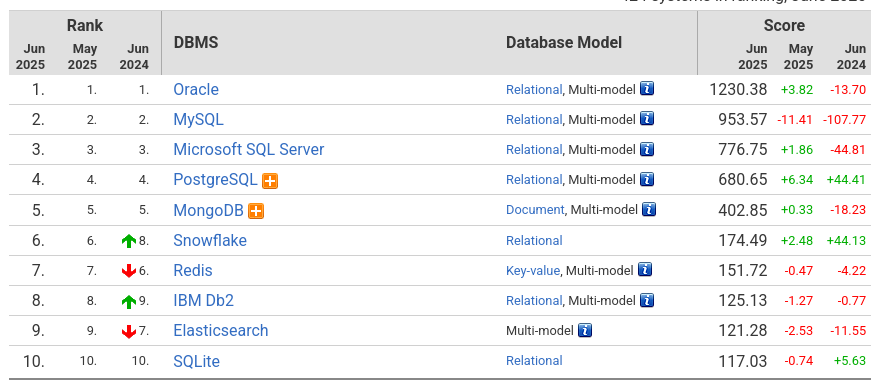
Task: Click Document model link in MongoDB row
Action: pyautogui.click(x=535, y=210)
